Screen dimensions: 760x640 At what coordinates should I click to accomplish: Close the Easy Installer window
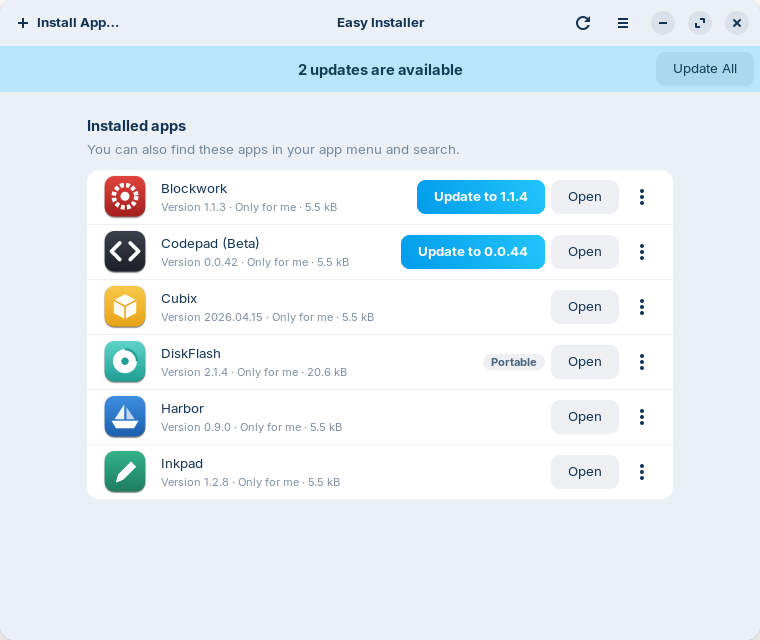pos(737,23)
